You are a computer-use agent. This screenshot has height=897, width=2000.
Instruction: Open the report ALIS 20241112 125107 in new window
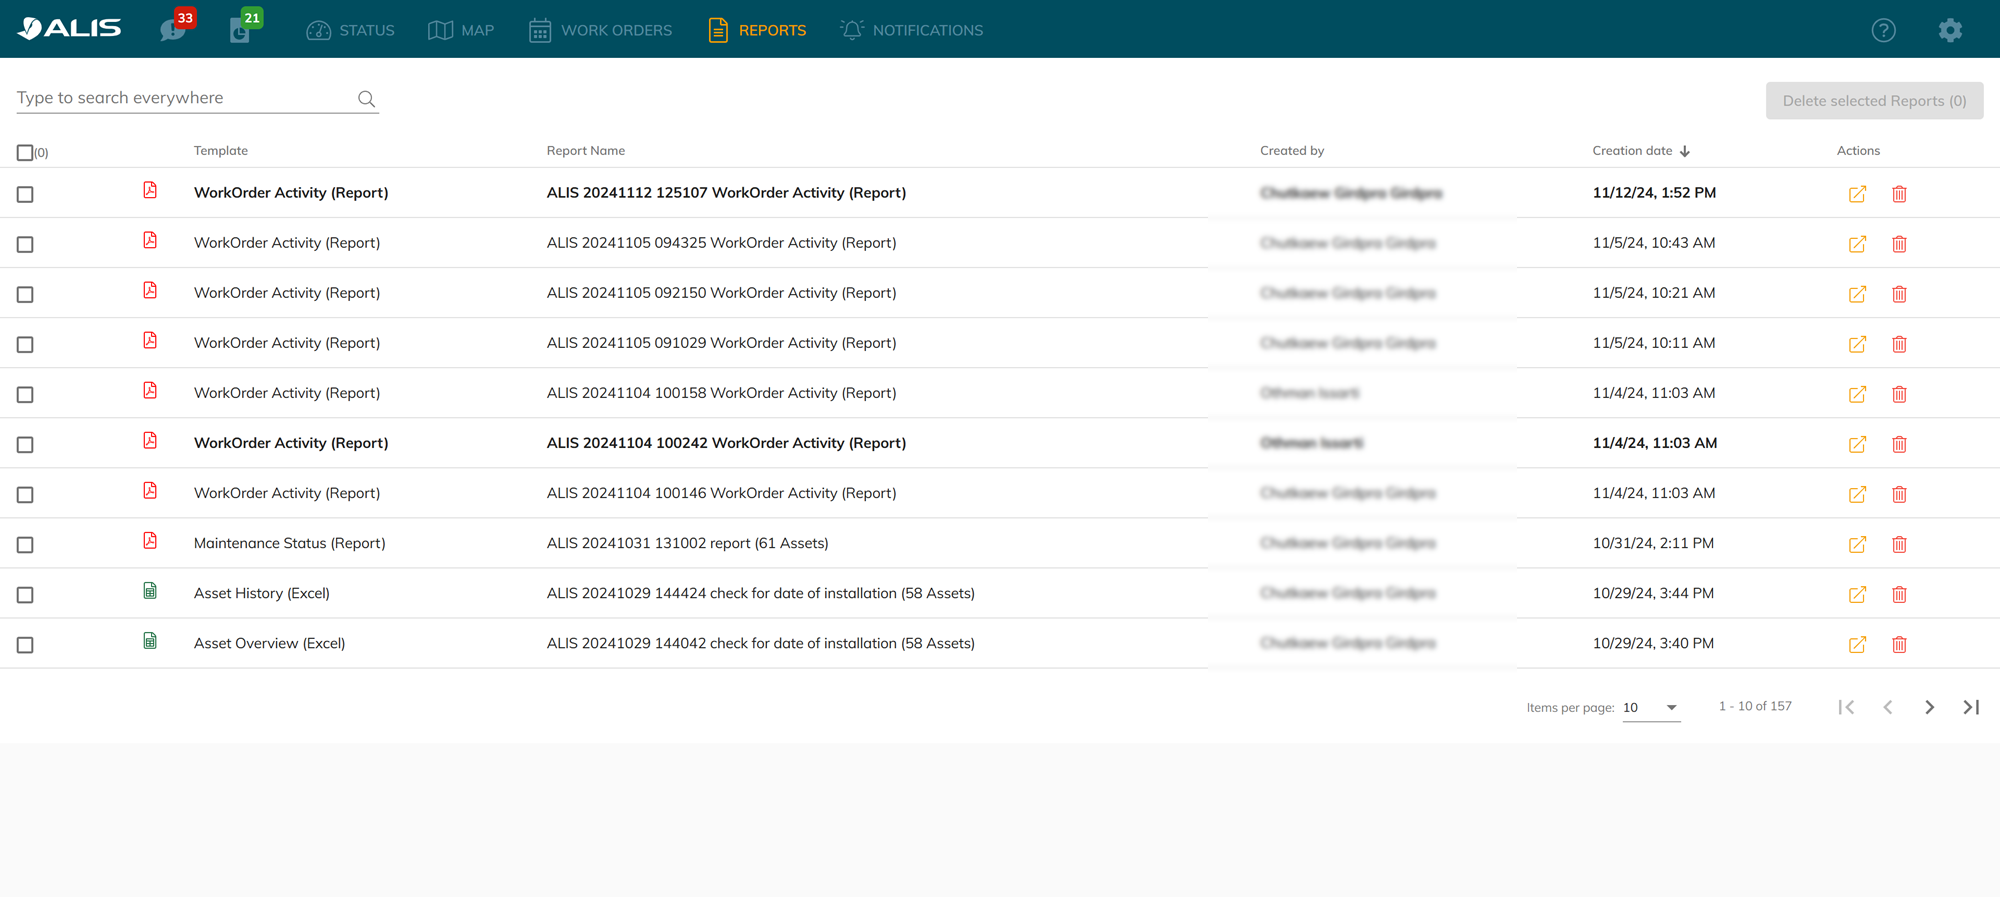[1857, 194]
